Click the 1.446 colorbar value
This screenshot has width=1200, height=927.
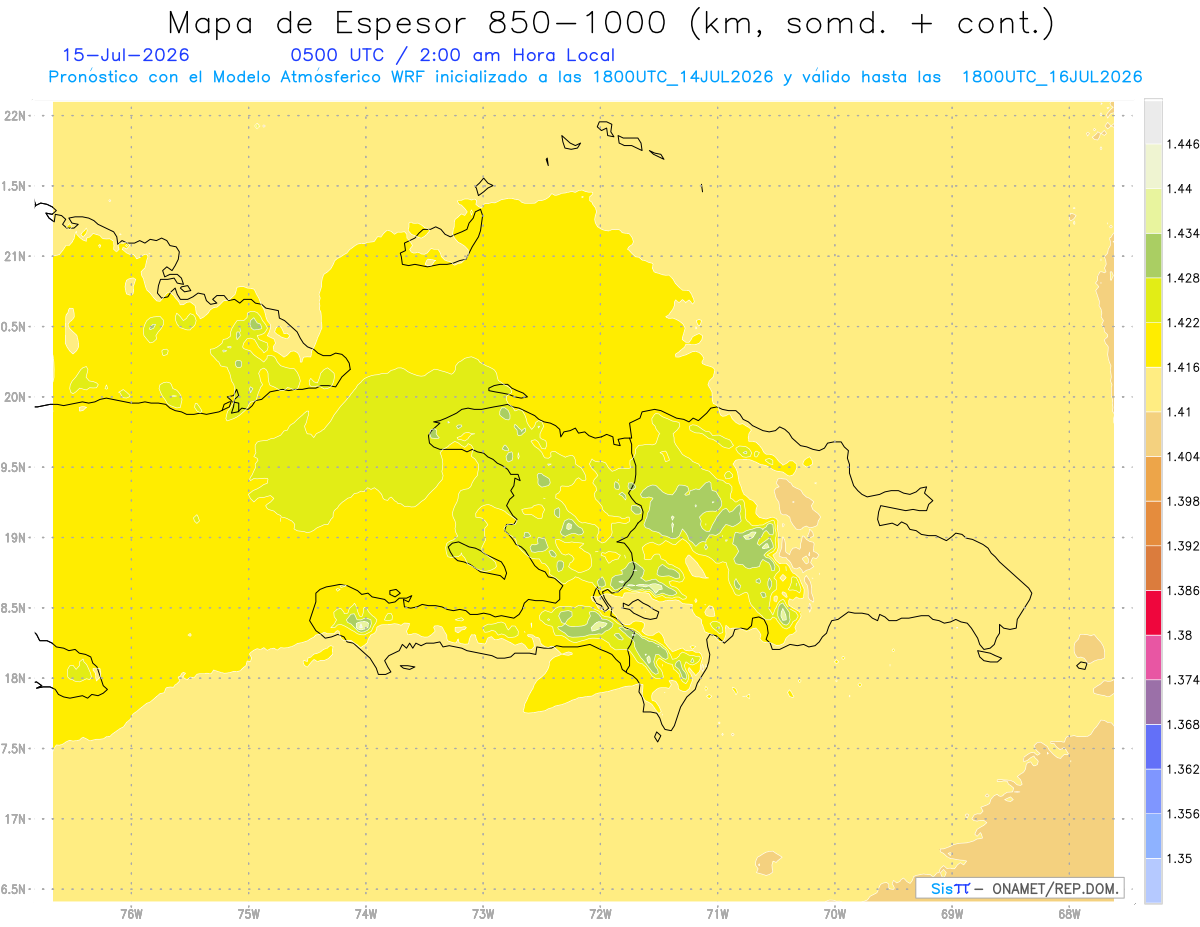[x=1183, y=144]
